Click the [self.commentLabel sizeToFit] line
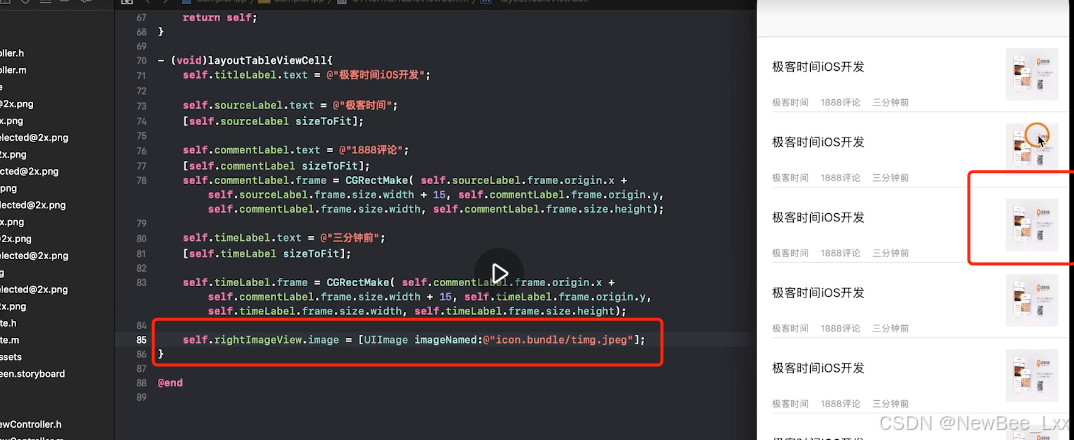 276,165
